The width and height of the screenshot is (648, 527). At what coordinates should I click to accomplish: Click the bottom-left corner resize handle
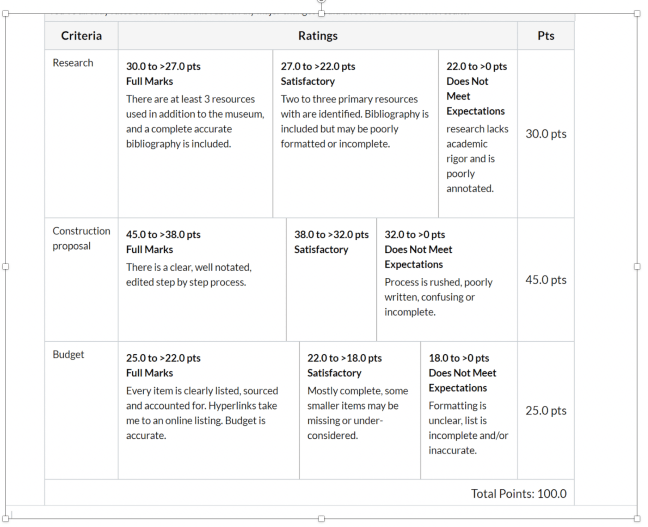tap(6, 519)
